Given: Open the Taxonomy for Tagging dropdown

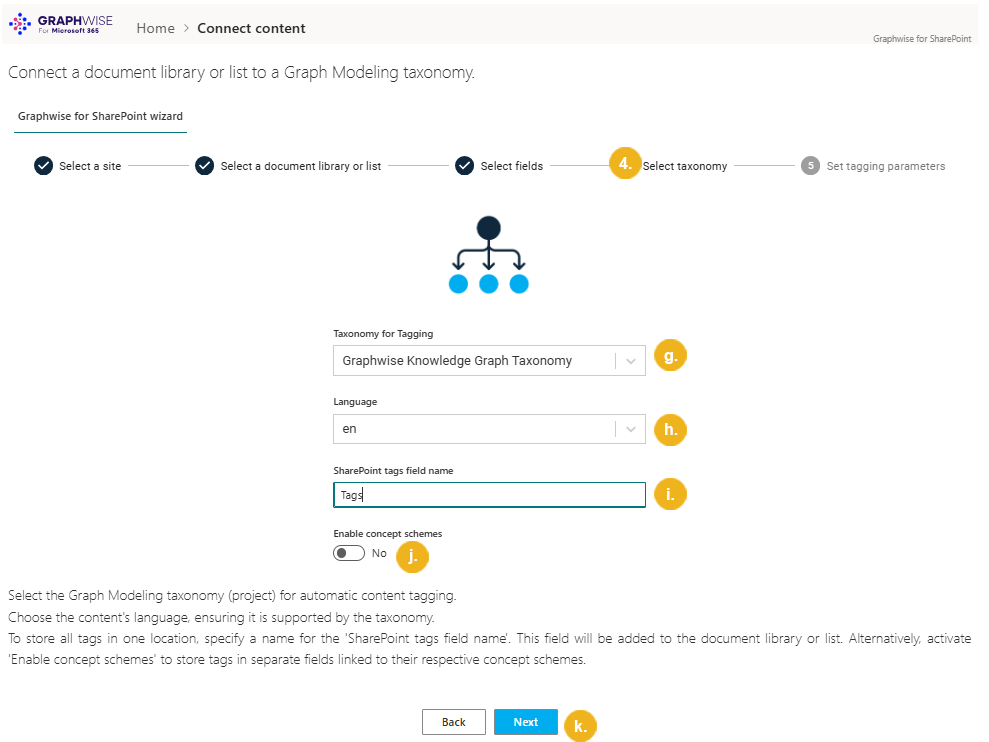Looking at the screenshot, I should (x=489, y=360).
